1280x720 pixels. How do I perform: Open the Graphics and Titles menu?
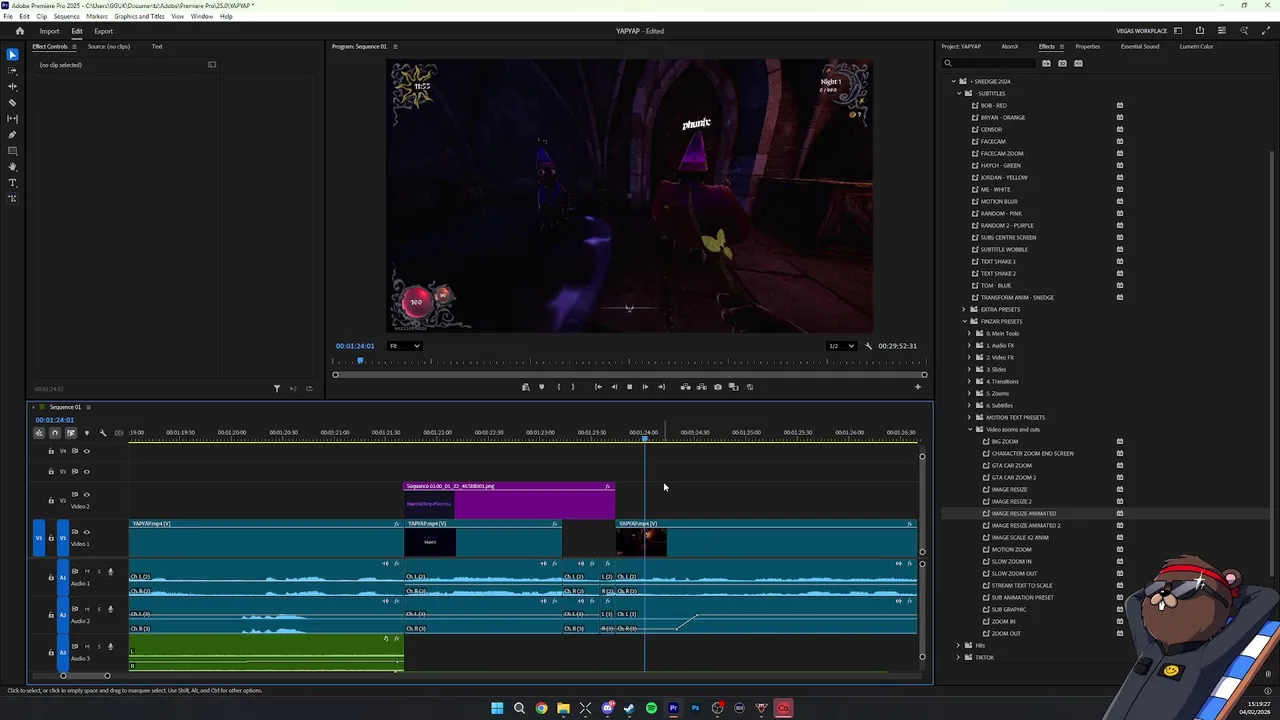click(139, 17)
